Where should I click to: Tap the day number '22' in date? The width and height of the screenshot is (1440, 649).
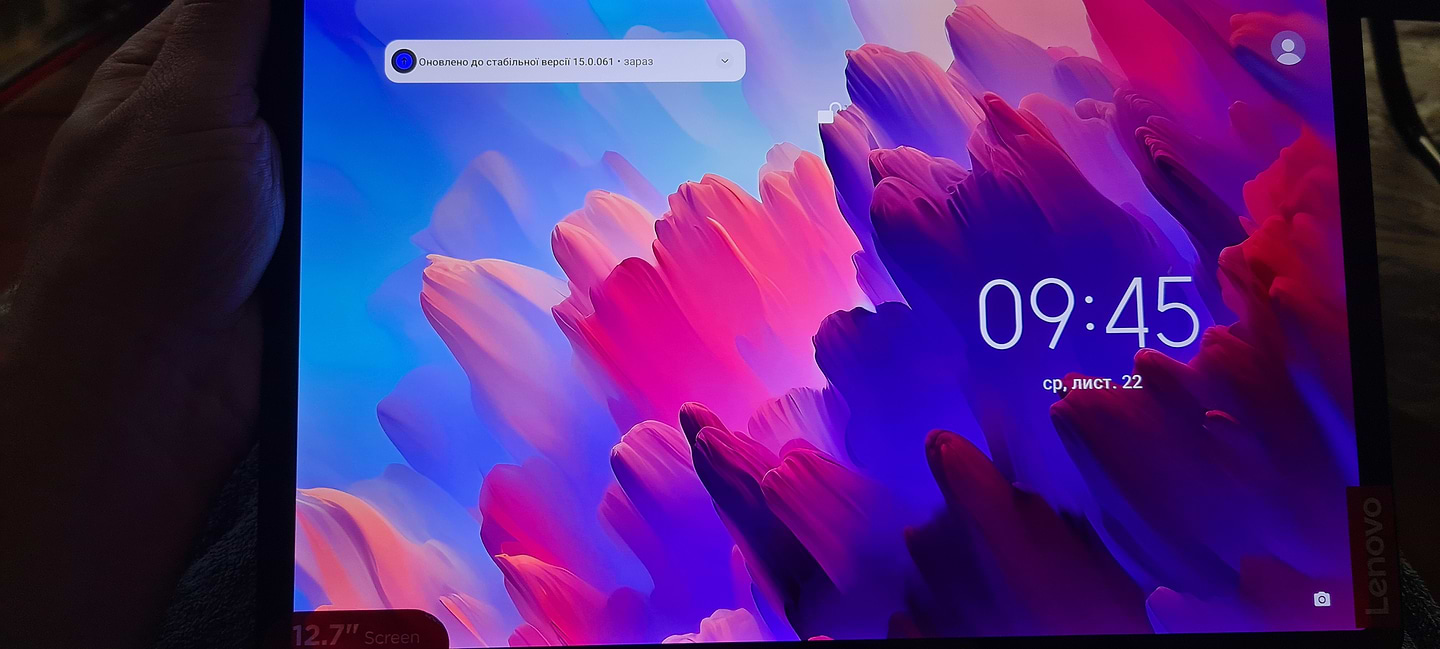coord(1131,382)
